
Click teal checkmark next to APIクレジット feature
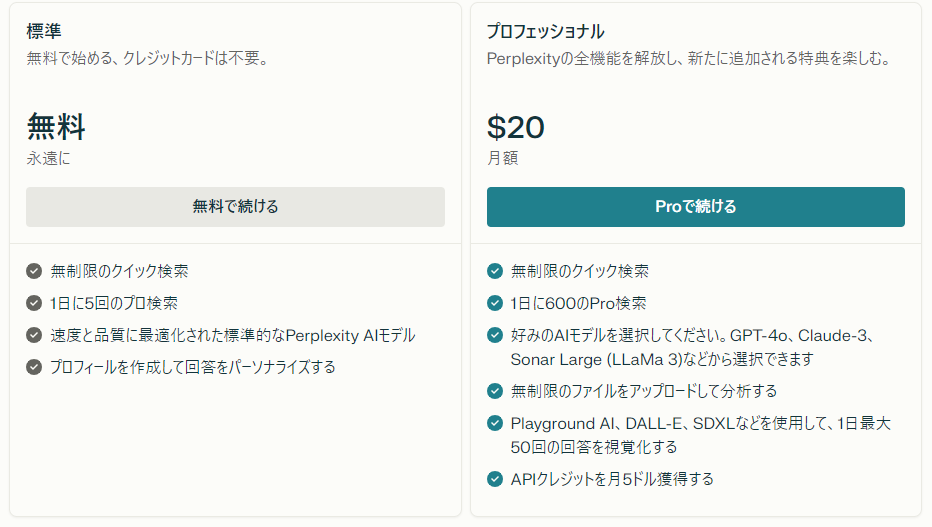click(x=495, y=479)
